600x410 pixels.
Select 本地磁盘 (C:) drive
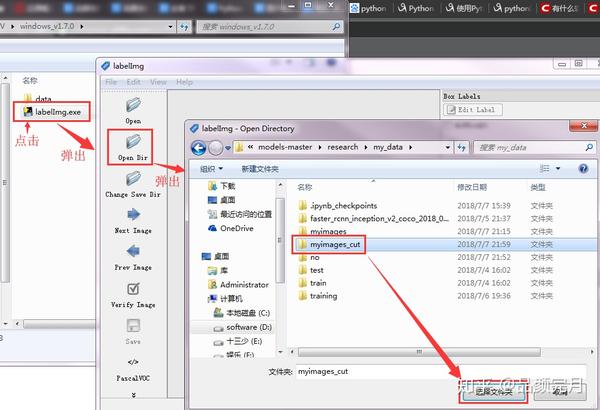tap(242, 313)
